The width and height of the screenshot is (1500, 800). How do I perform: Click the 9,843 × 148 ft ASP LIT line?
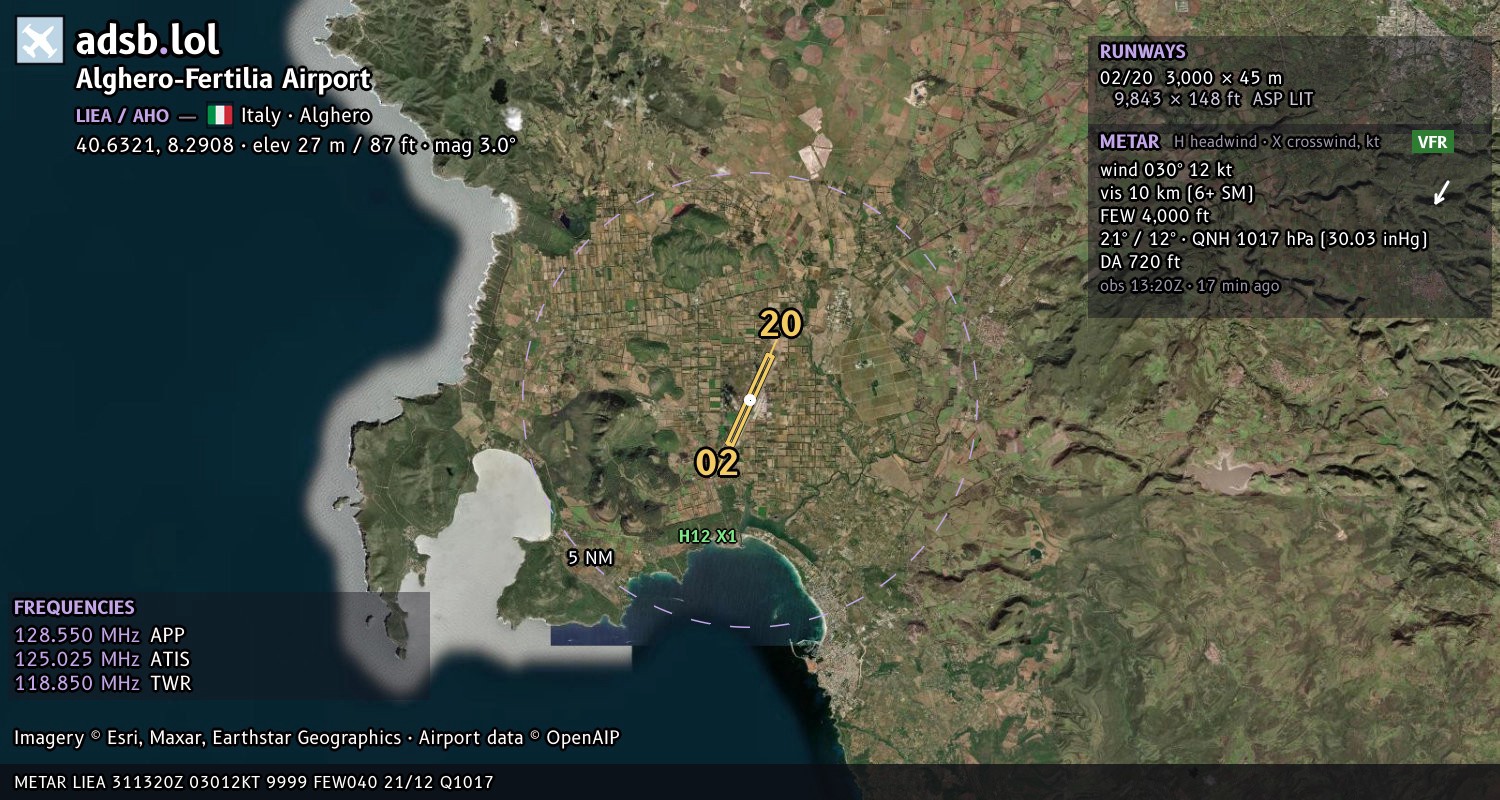point(1213,99)
